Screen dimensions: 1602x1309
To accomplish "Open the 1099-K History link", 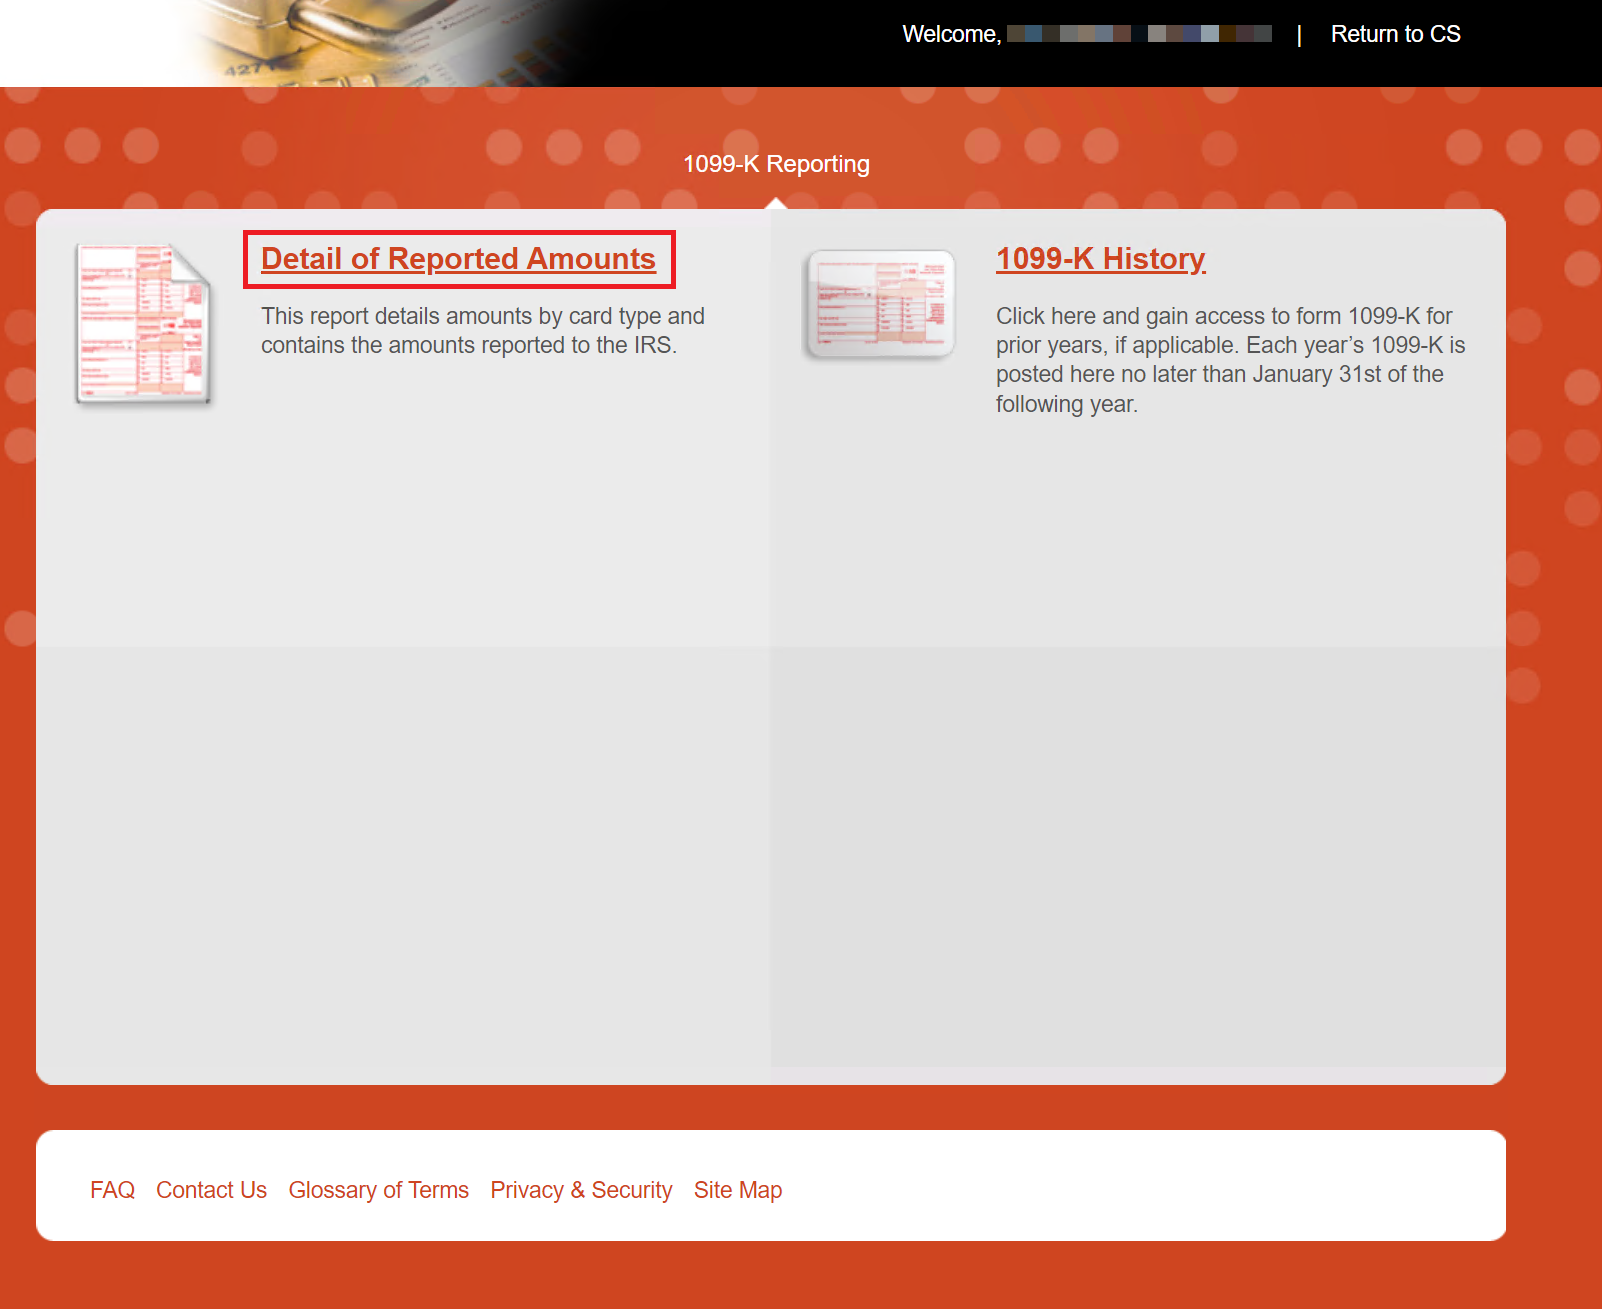I will 1100,259.
